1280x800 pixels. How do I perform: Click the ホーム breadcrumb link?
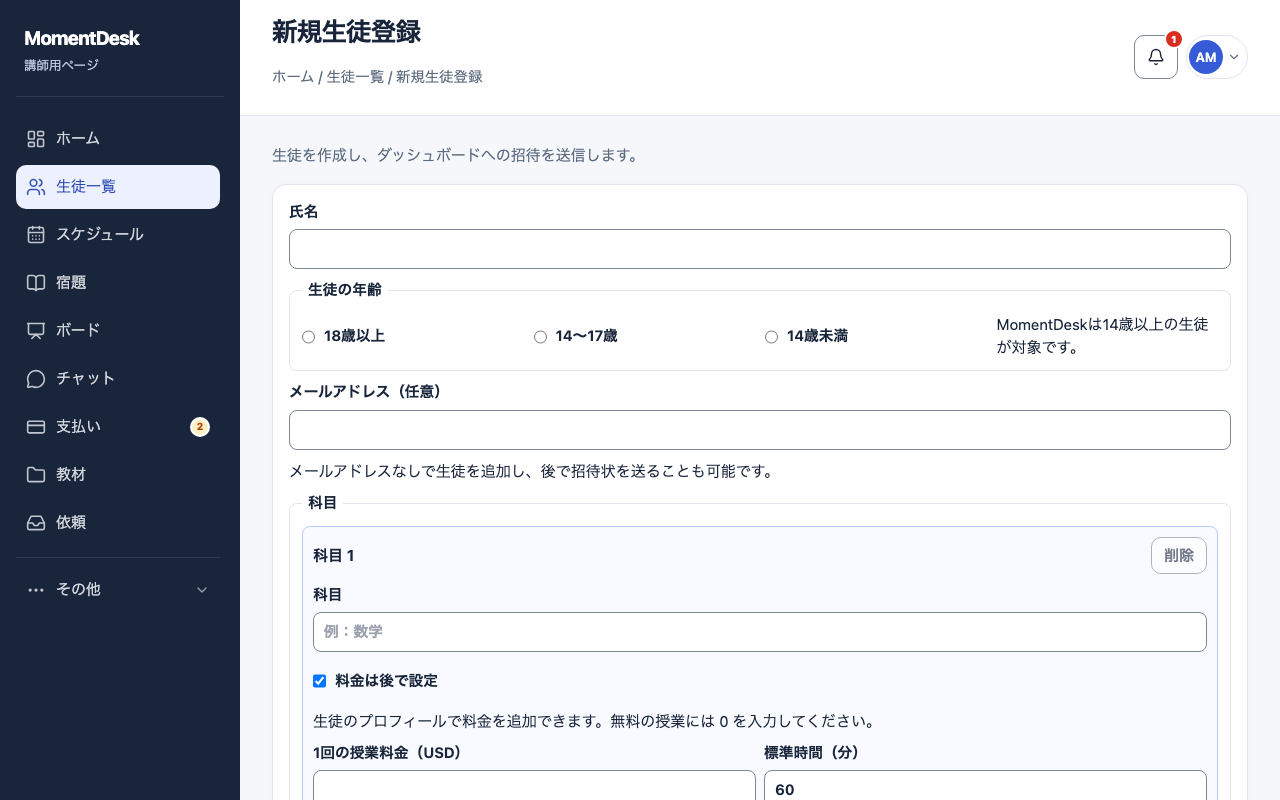(x=293, y=77)
